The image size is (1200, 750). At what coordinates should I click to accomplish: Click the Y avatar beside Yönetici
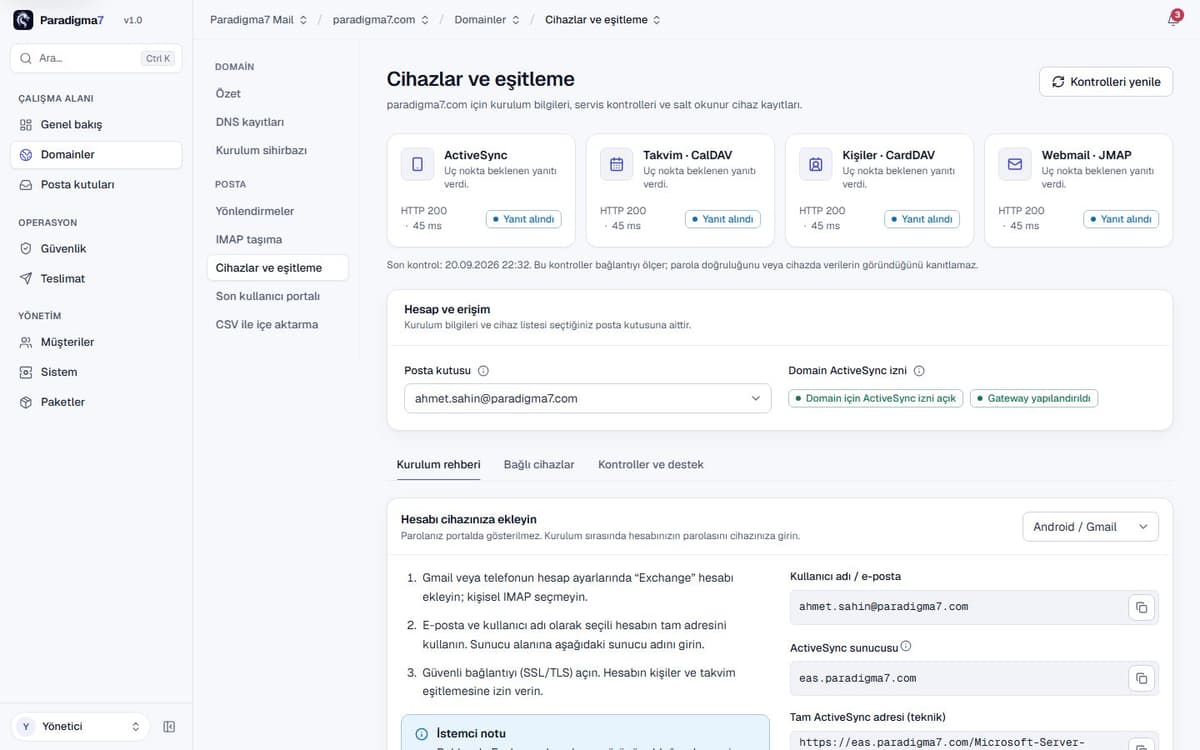click(26, 727)
